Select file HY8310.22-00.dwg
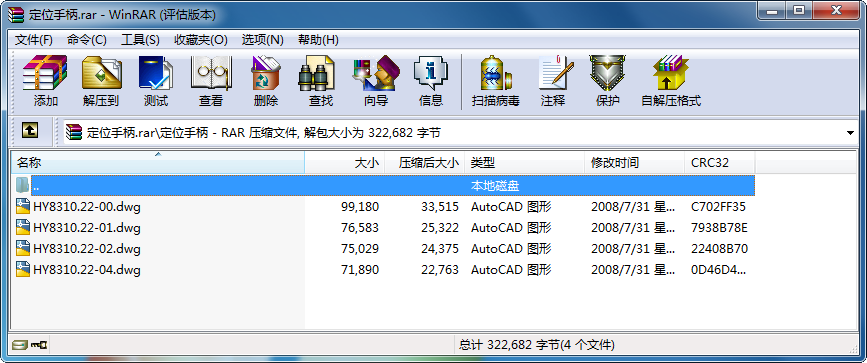This screenshot has height=363, width=867. click(87, 207)
